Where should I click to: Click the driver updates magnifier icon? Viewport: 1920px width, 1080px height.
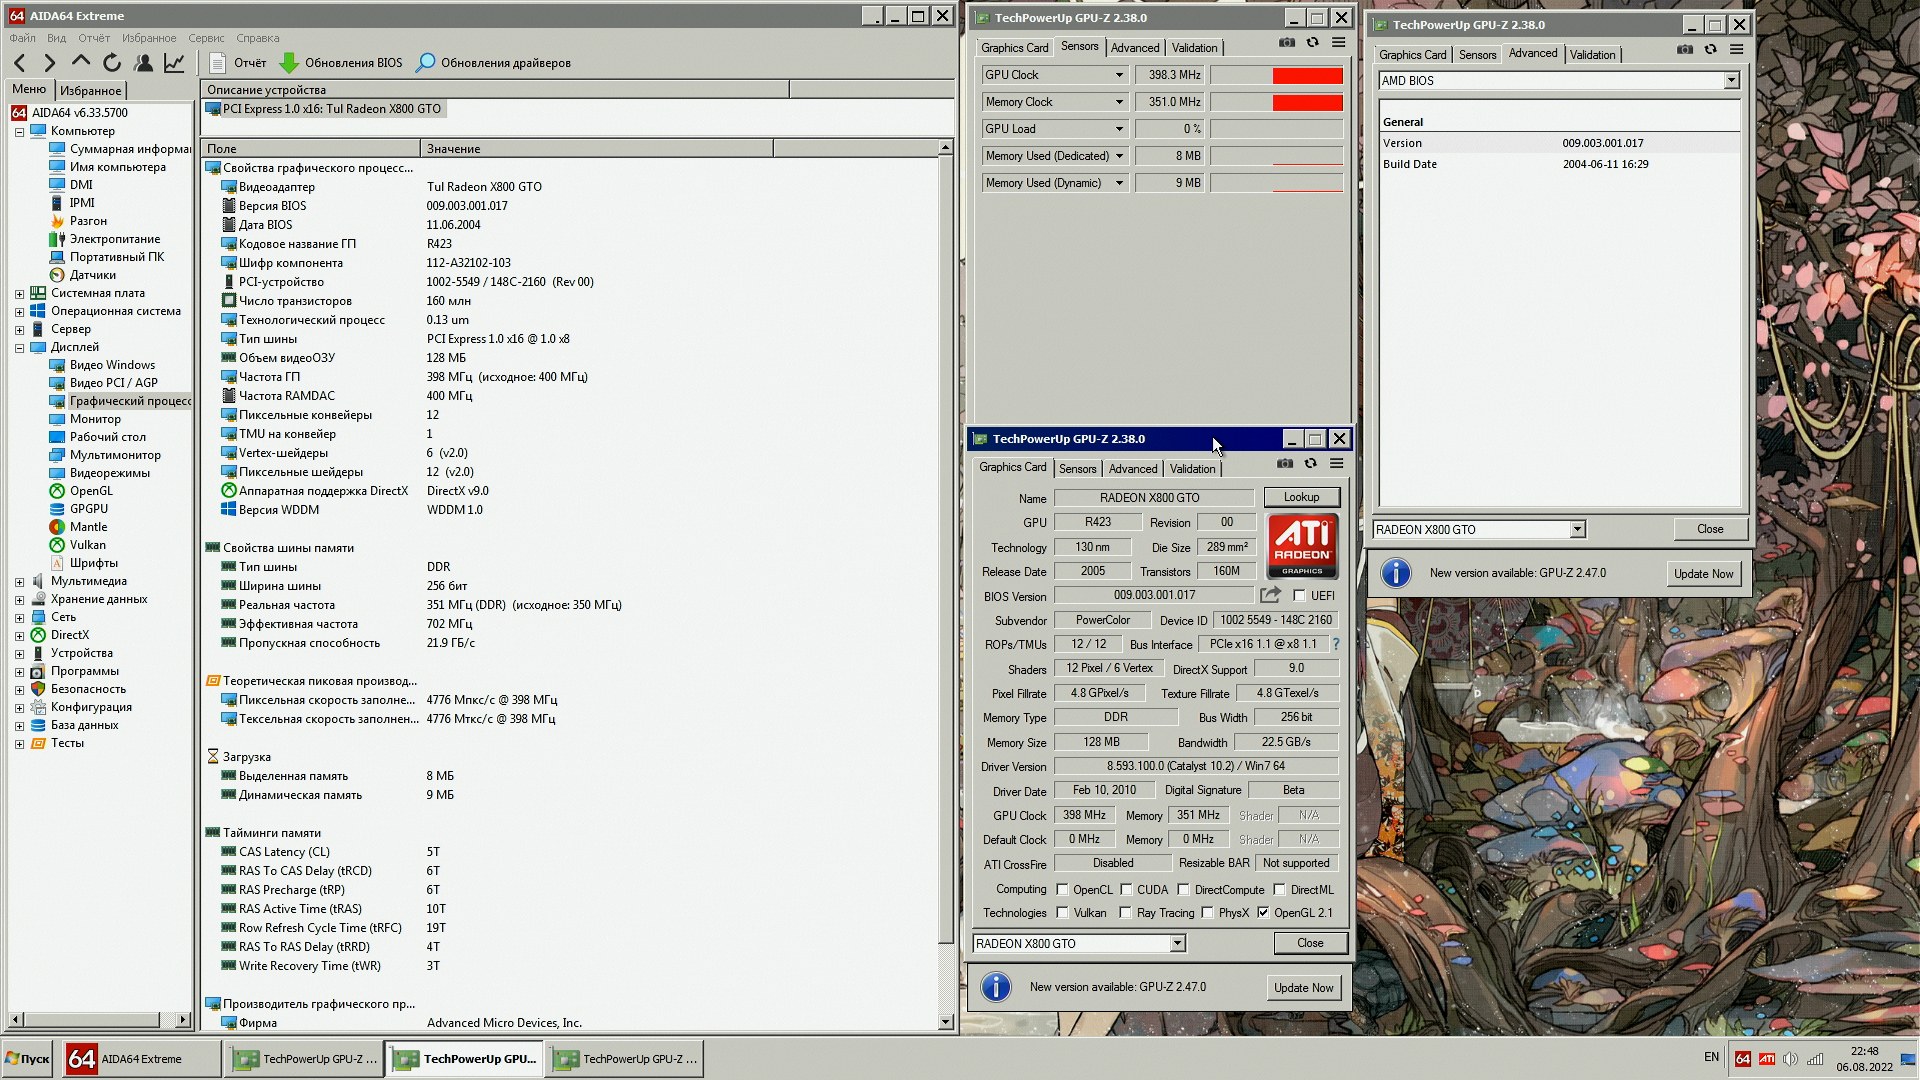tap(425, 63)
